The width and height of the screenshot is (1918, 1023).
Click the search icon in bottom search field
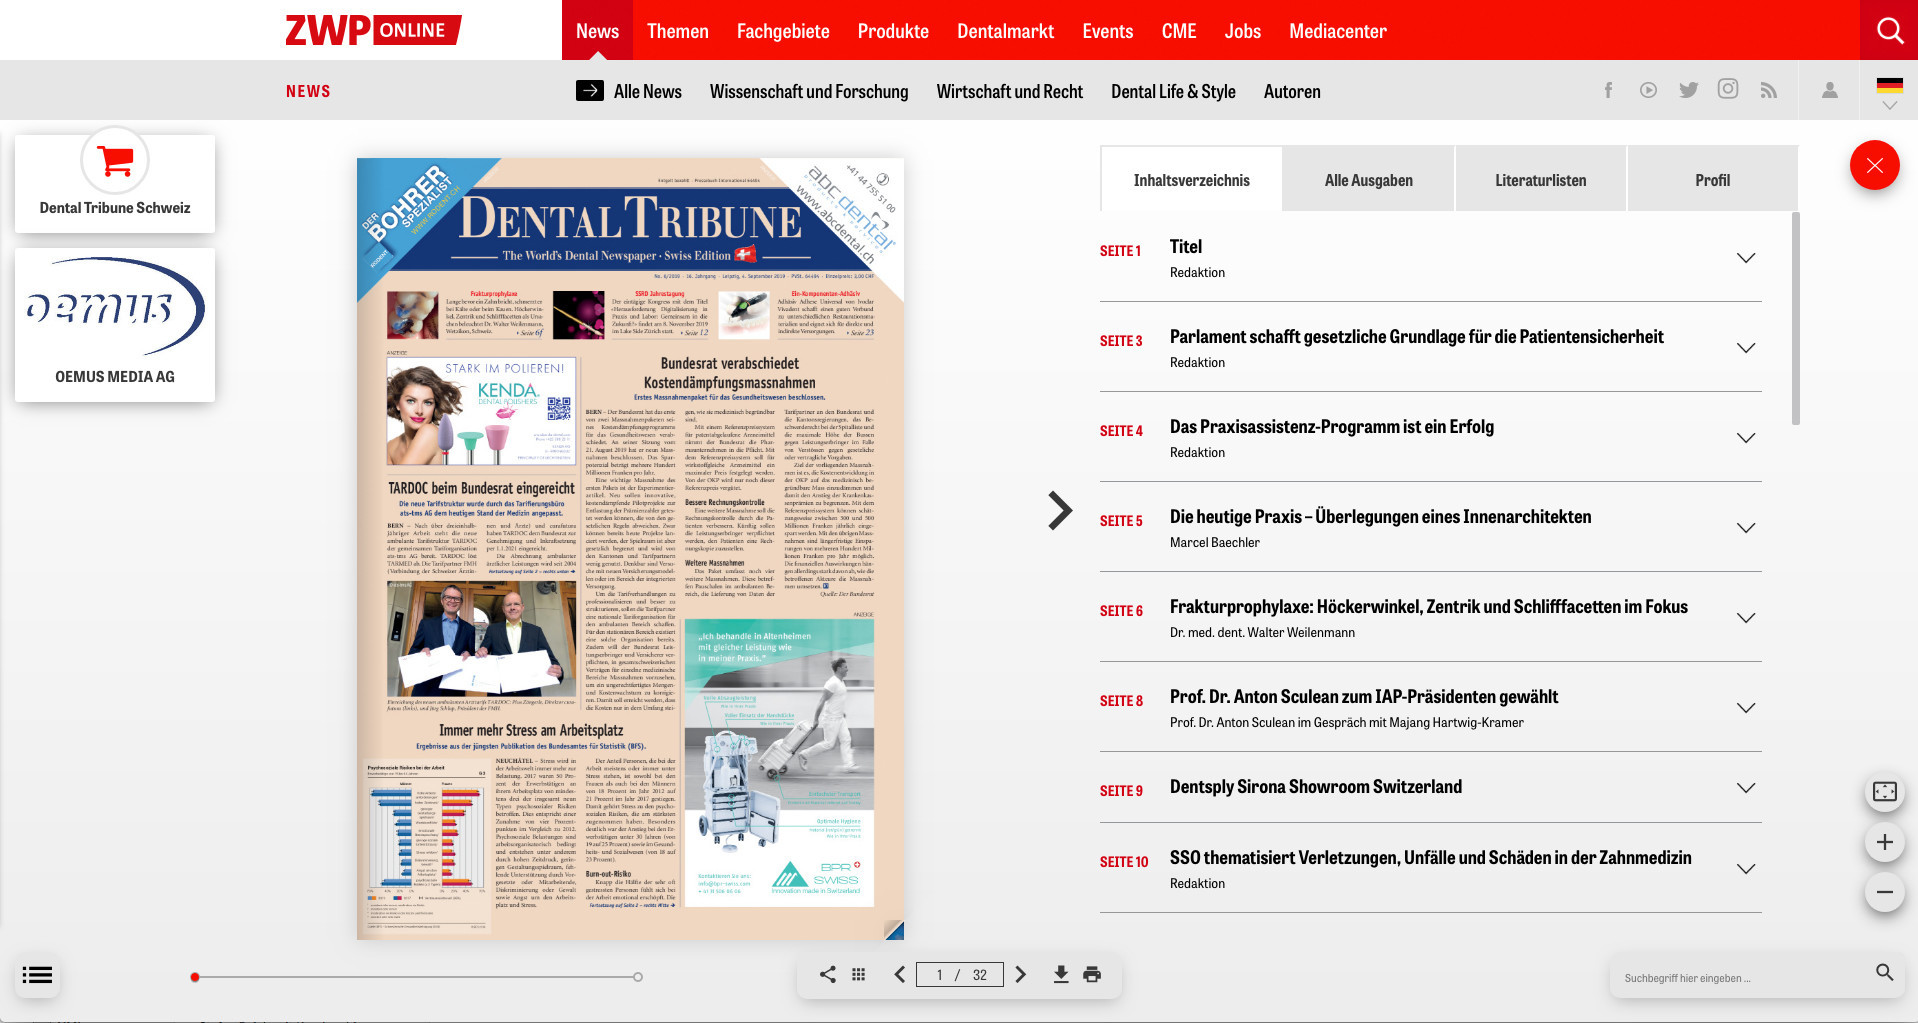[1884, 972]
